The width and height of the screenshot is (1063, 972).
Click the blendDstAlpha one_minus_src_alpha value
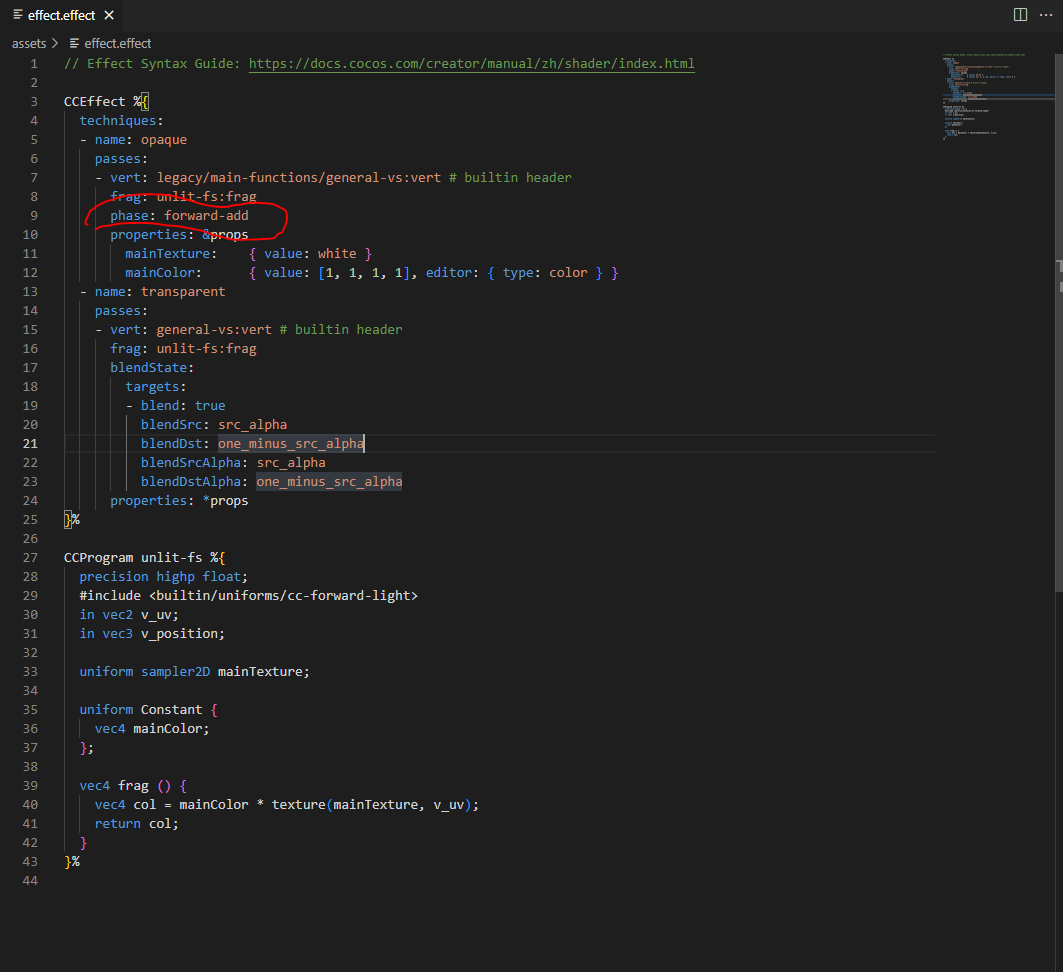pos(329,482)
